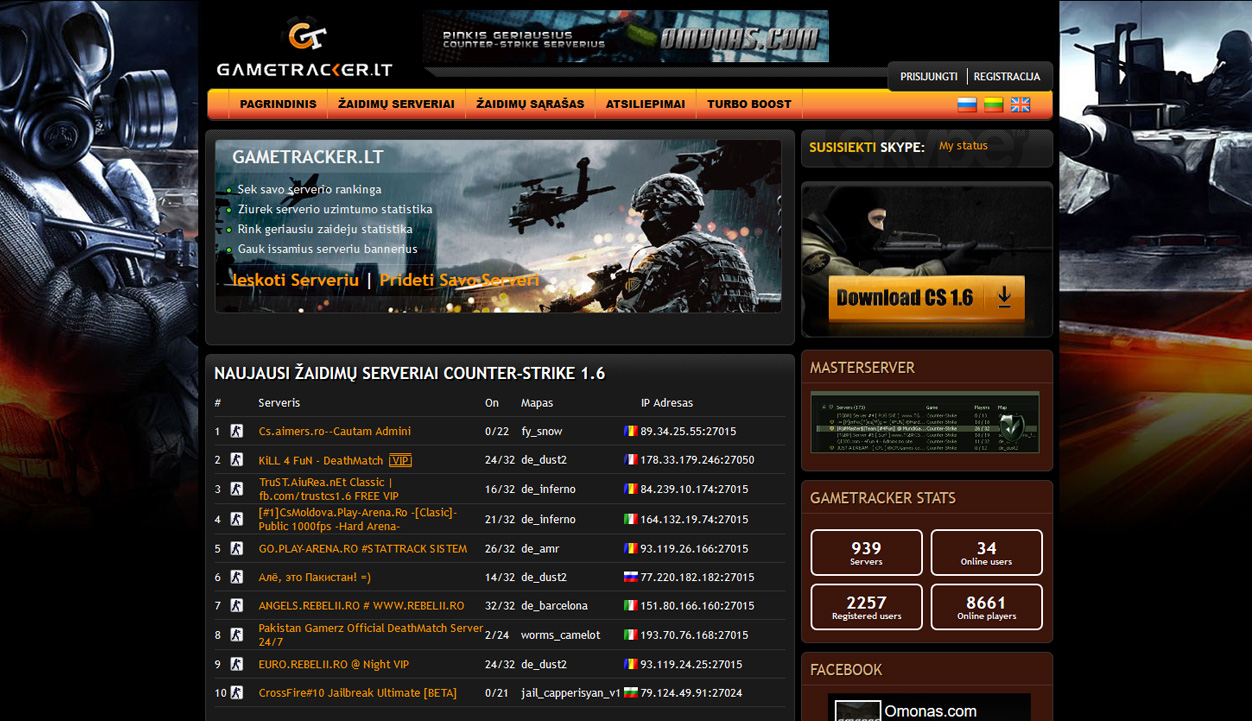Click game icon beside KiLL 4 FuN server
This screenshot has height=721, width=1252.
[237, 460]
